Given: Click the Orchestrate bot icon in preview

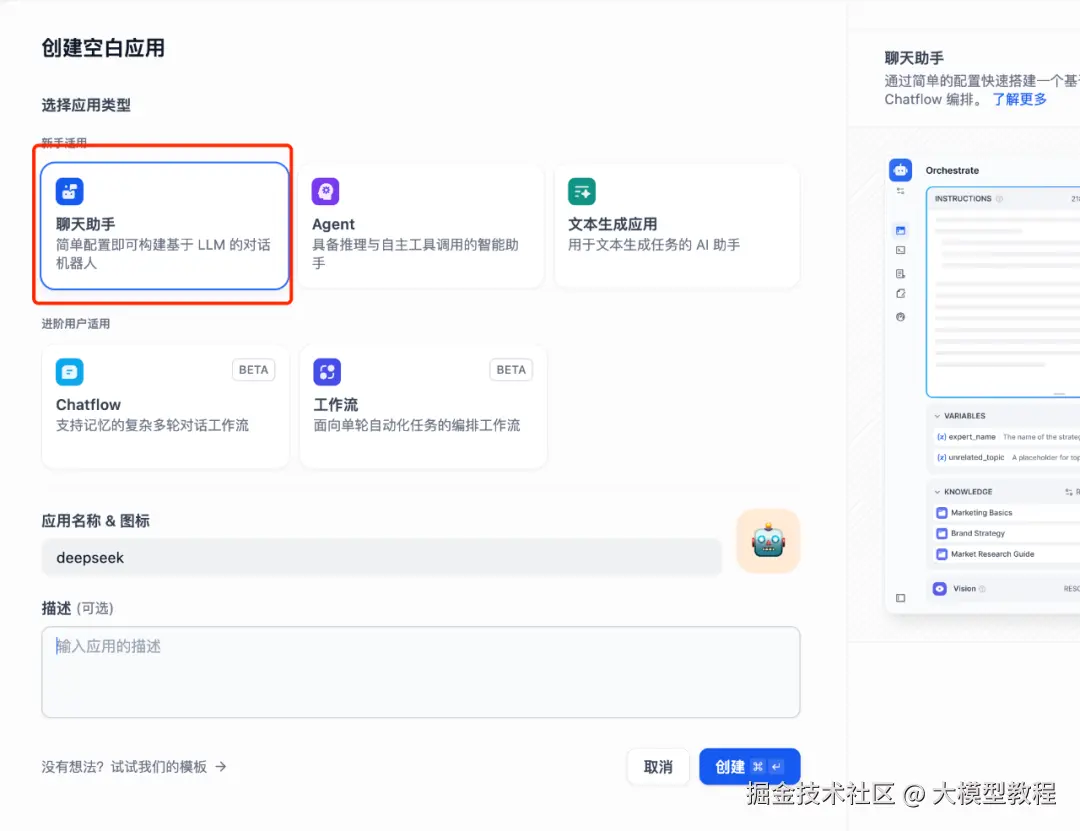Looking at the screenshot, I should coord(899,169).
